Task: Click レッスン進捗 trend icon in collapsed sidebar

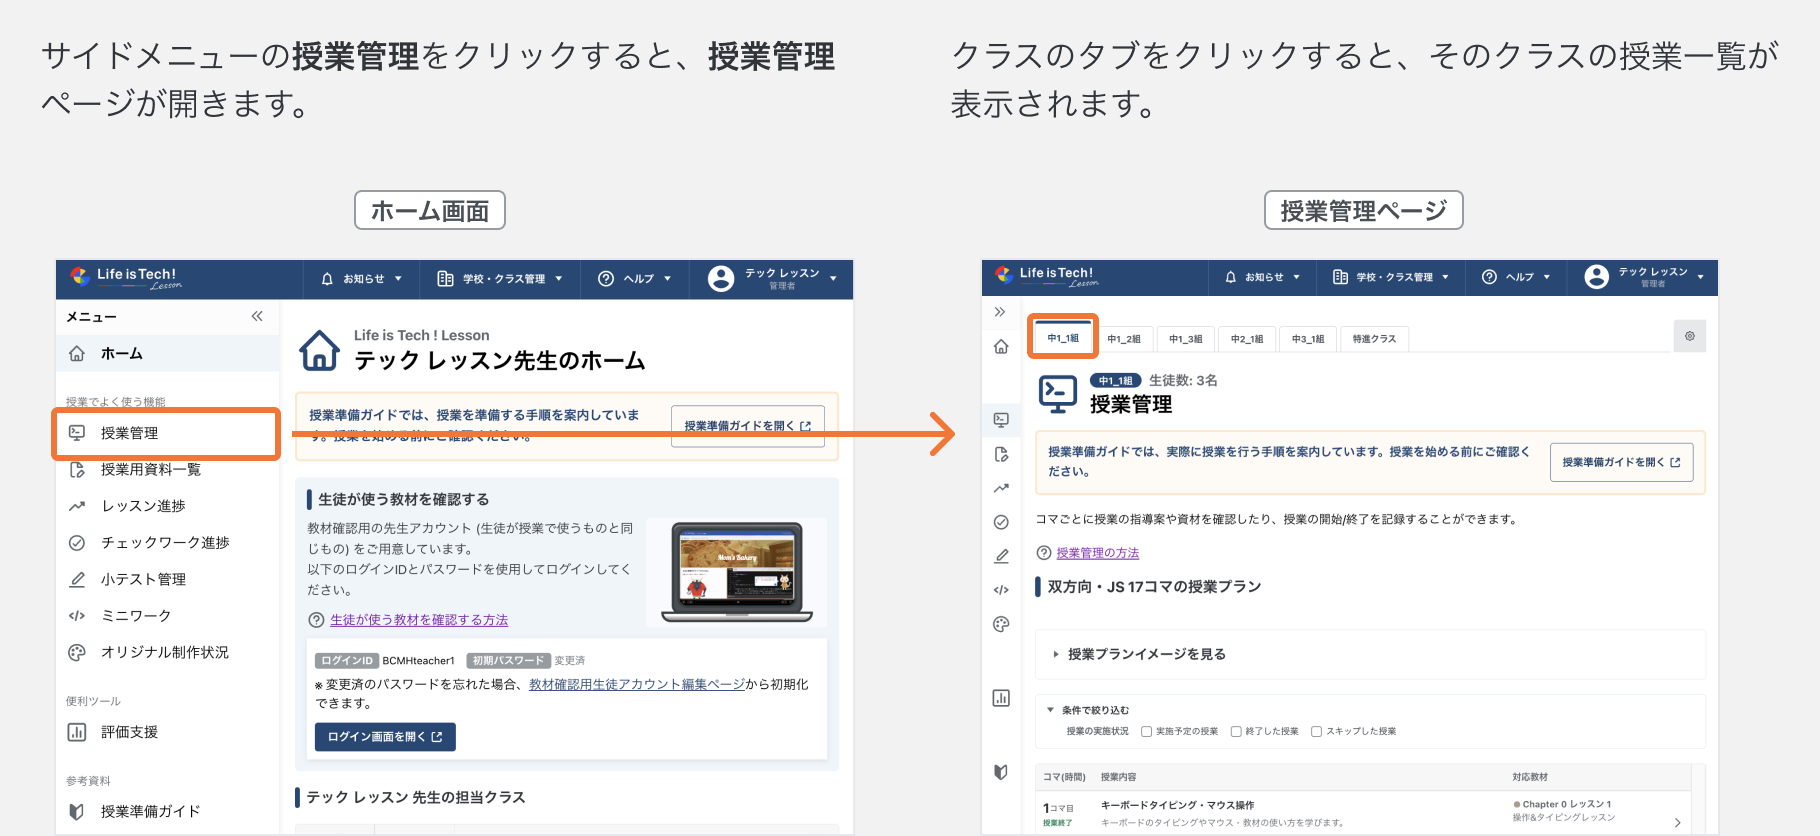Action: [1001, 488]
